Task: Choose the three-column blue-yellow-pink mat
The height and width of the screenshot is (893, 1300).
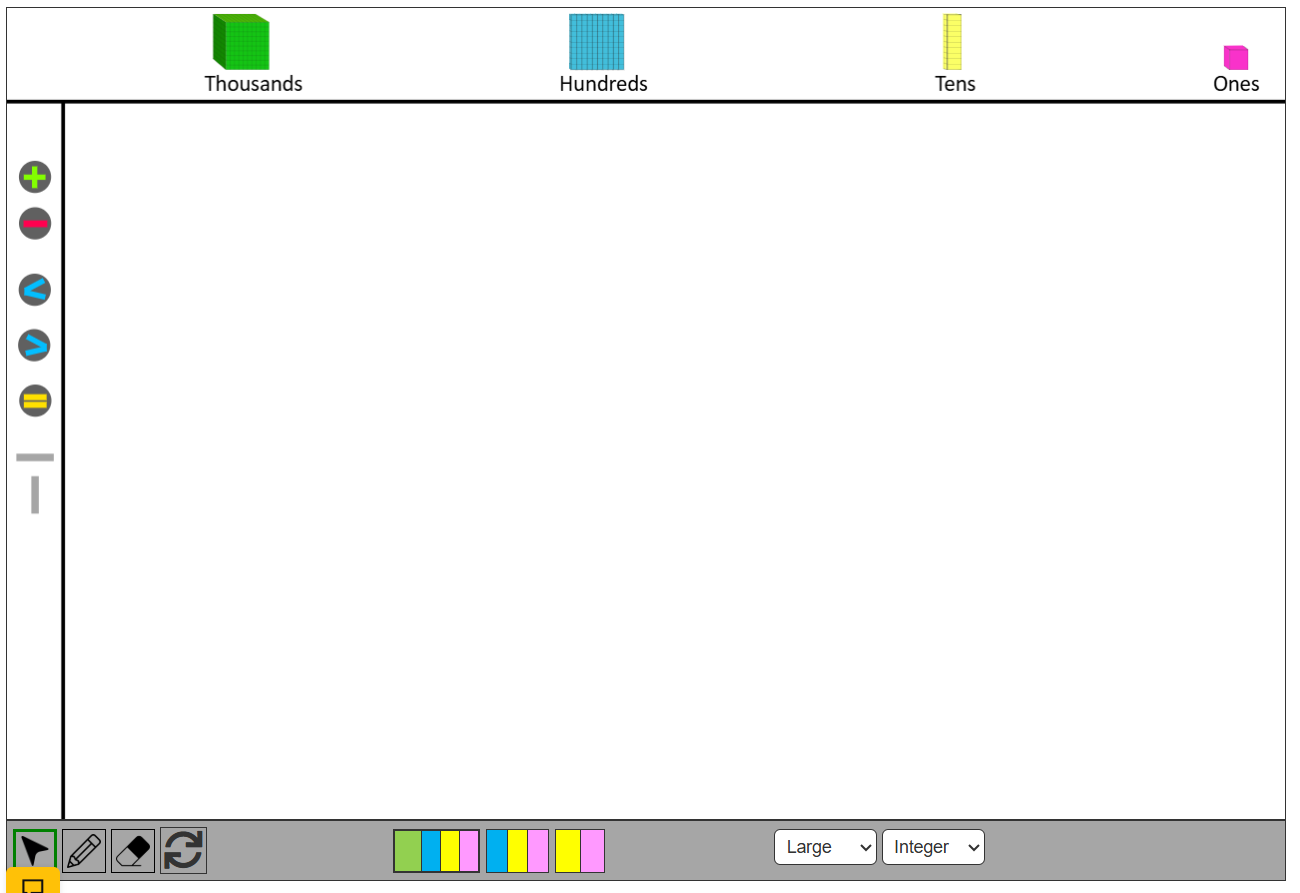Action: point(517,851)
